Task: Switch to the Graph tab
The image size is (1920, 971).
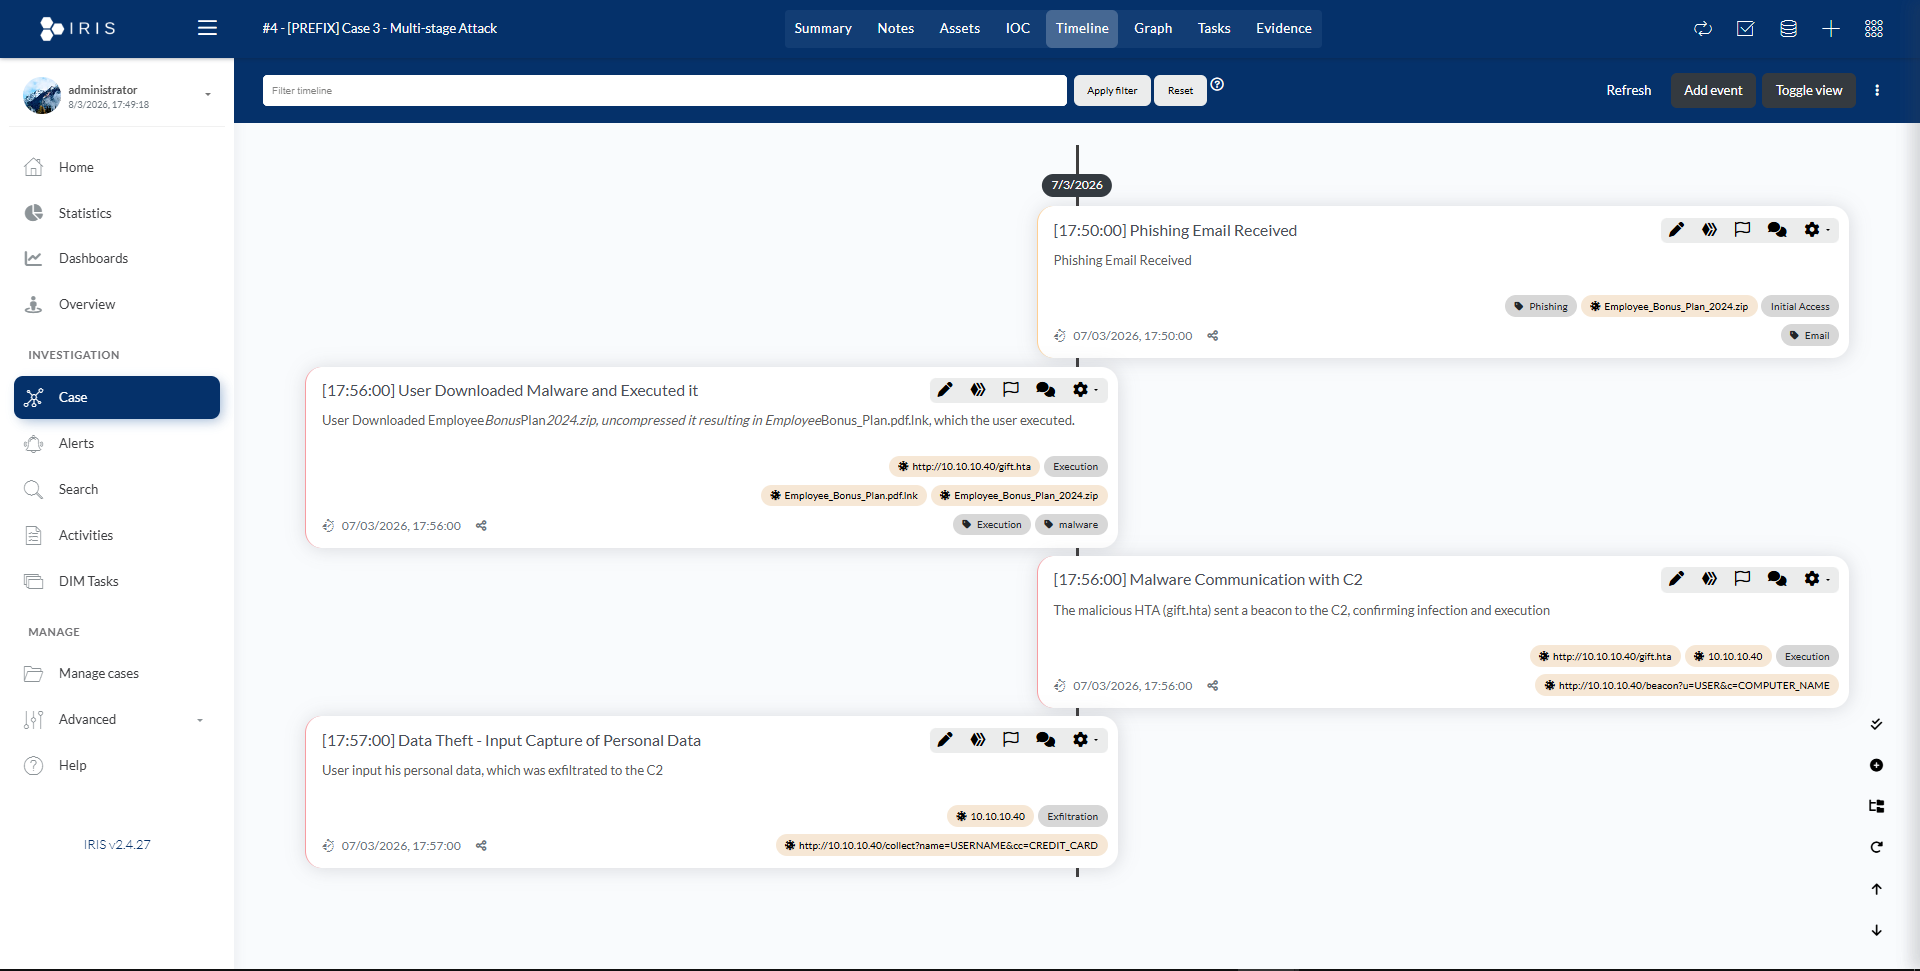Action: coord(1152,28)
